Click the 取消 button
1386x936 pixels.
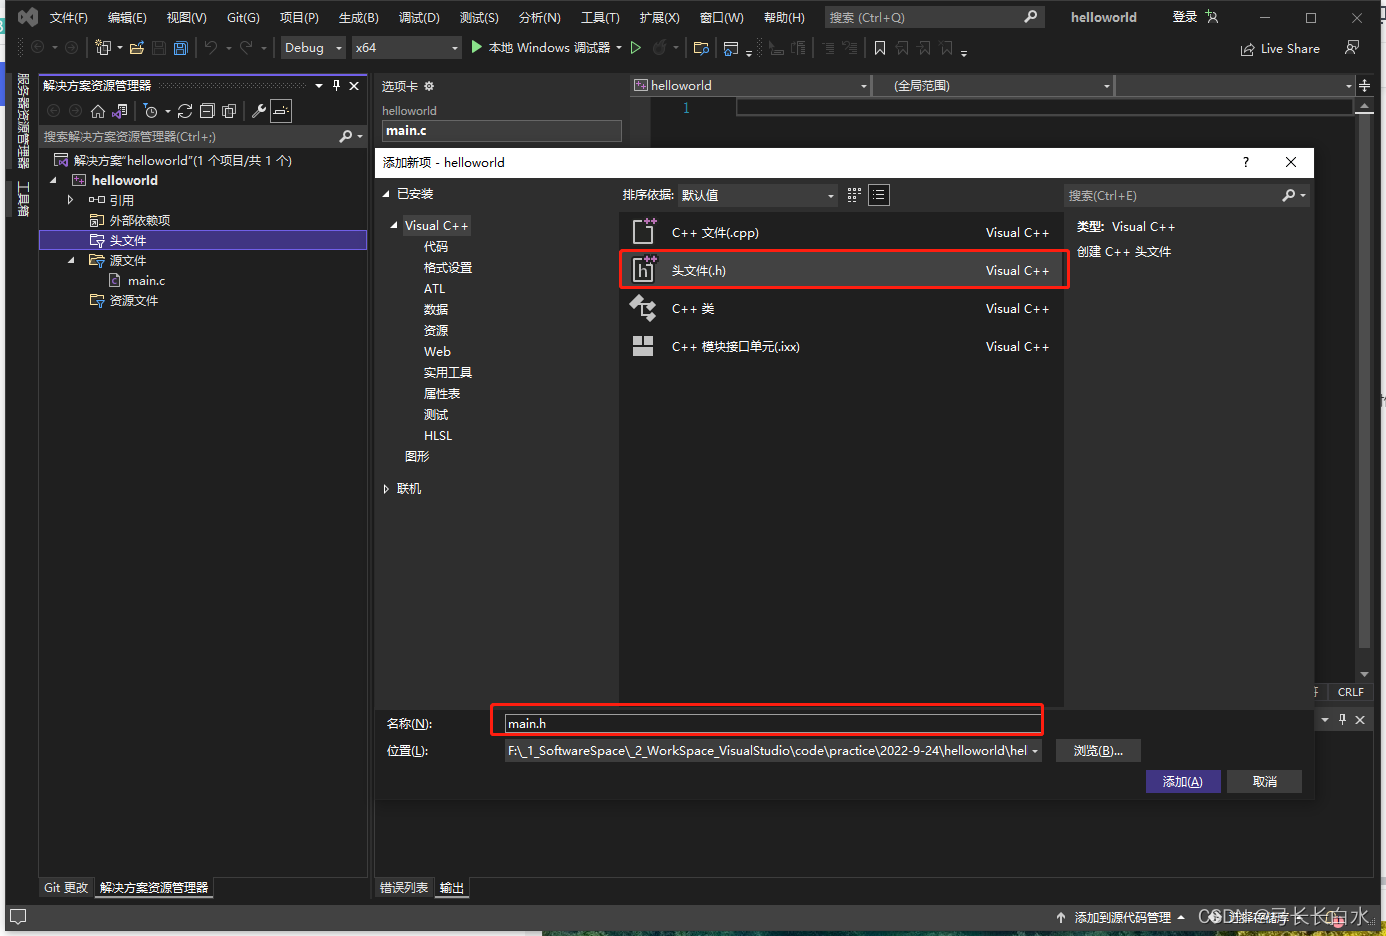1264,781
